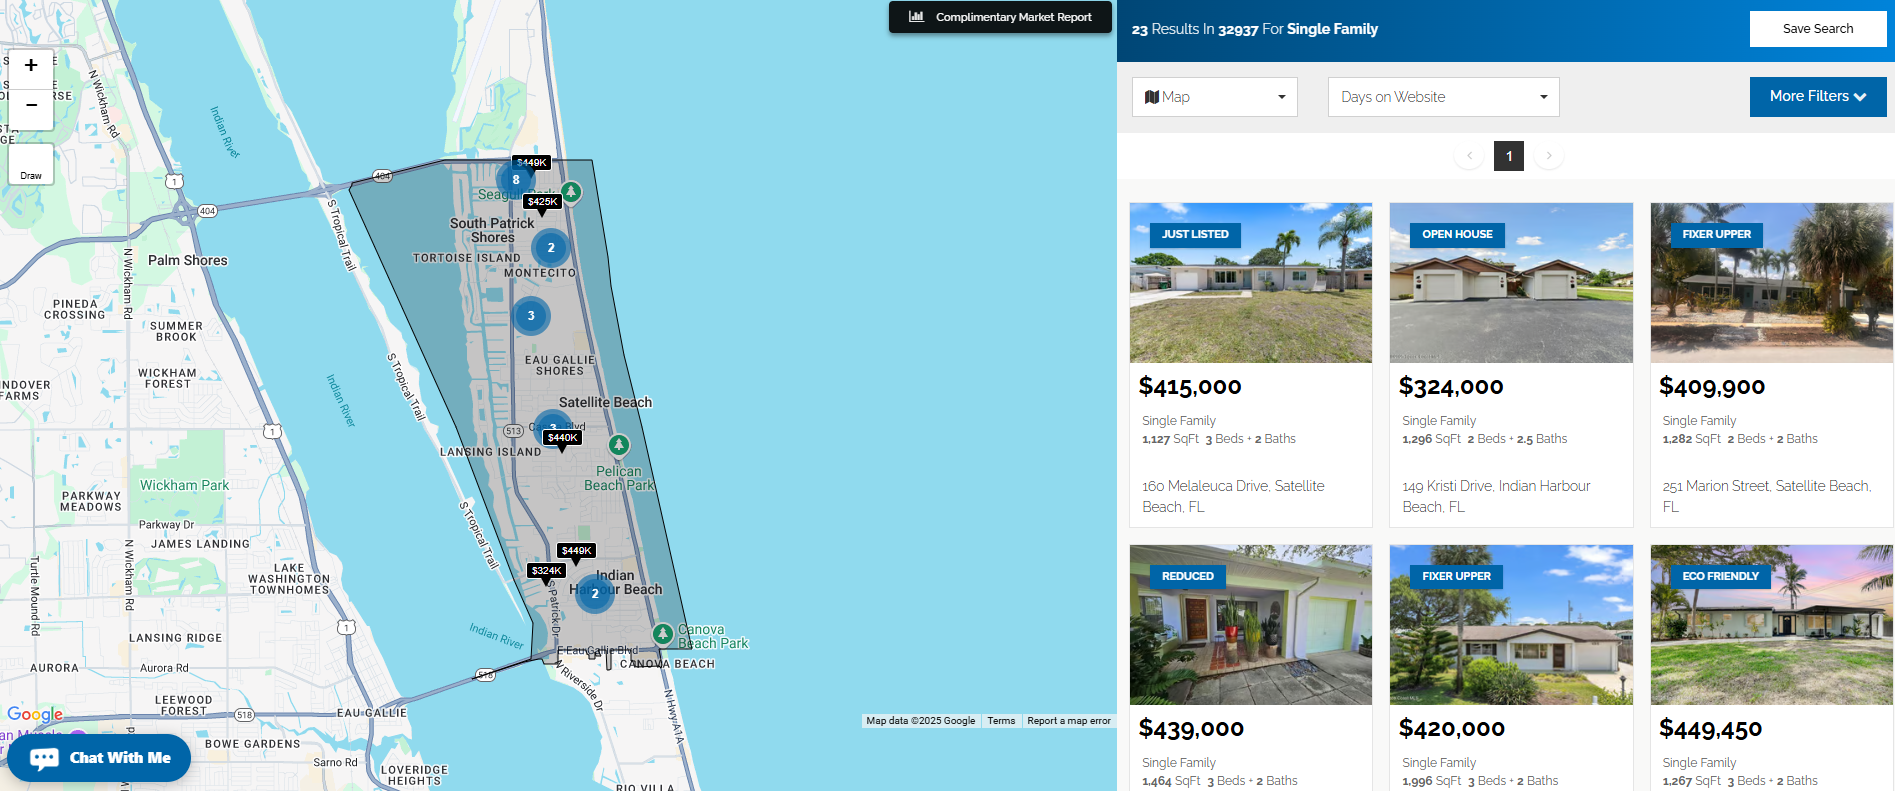Click Pelican Beach Park tree pin
1895x791 pixels.
coord(619,444)
